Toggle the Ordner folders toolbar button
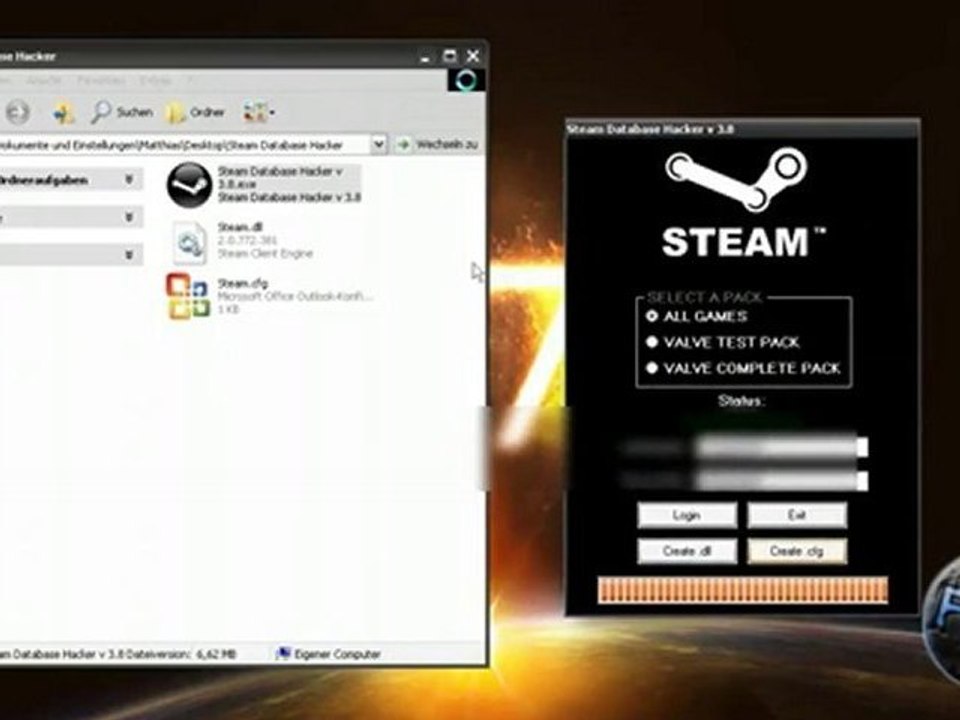 tap(196, 112)
